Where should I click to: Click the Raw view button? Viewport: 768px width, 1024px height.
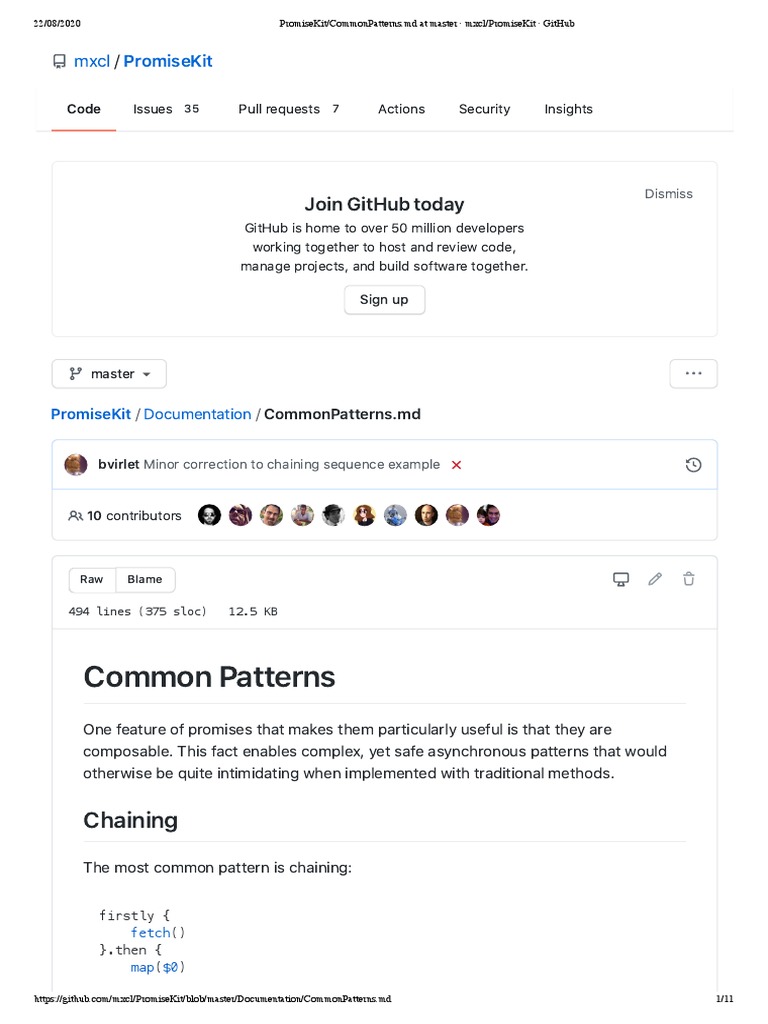[92, 579]
